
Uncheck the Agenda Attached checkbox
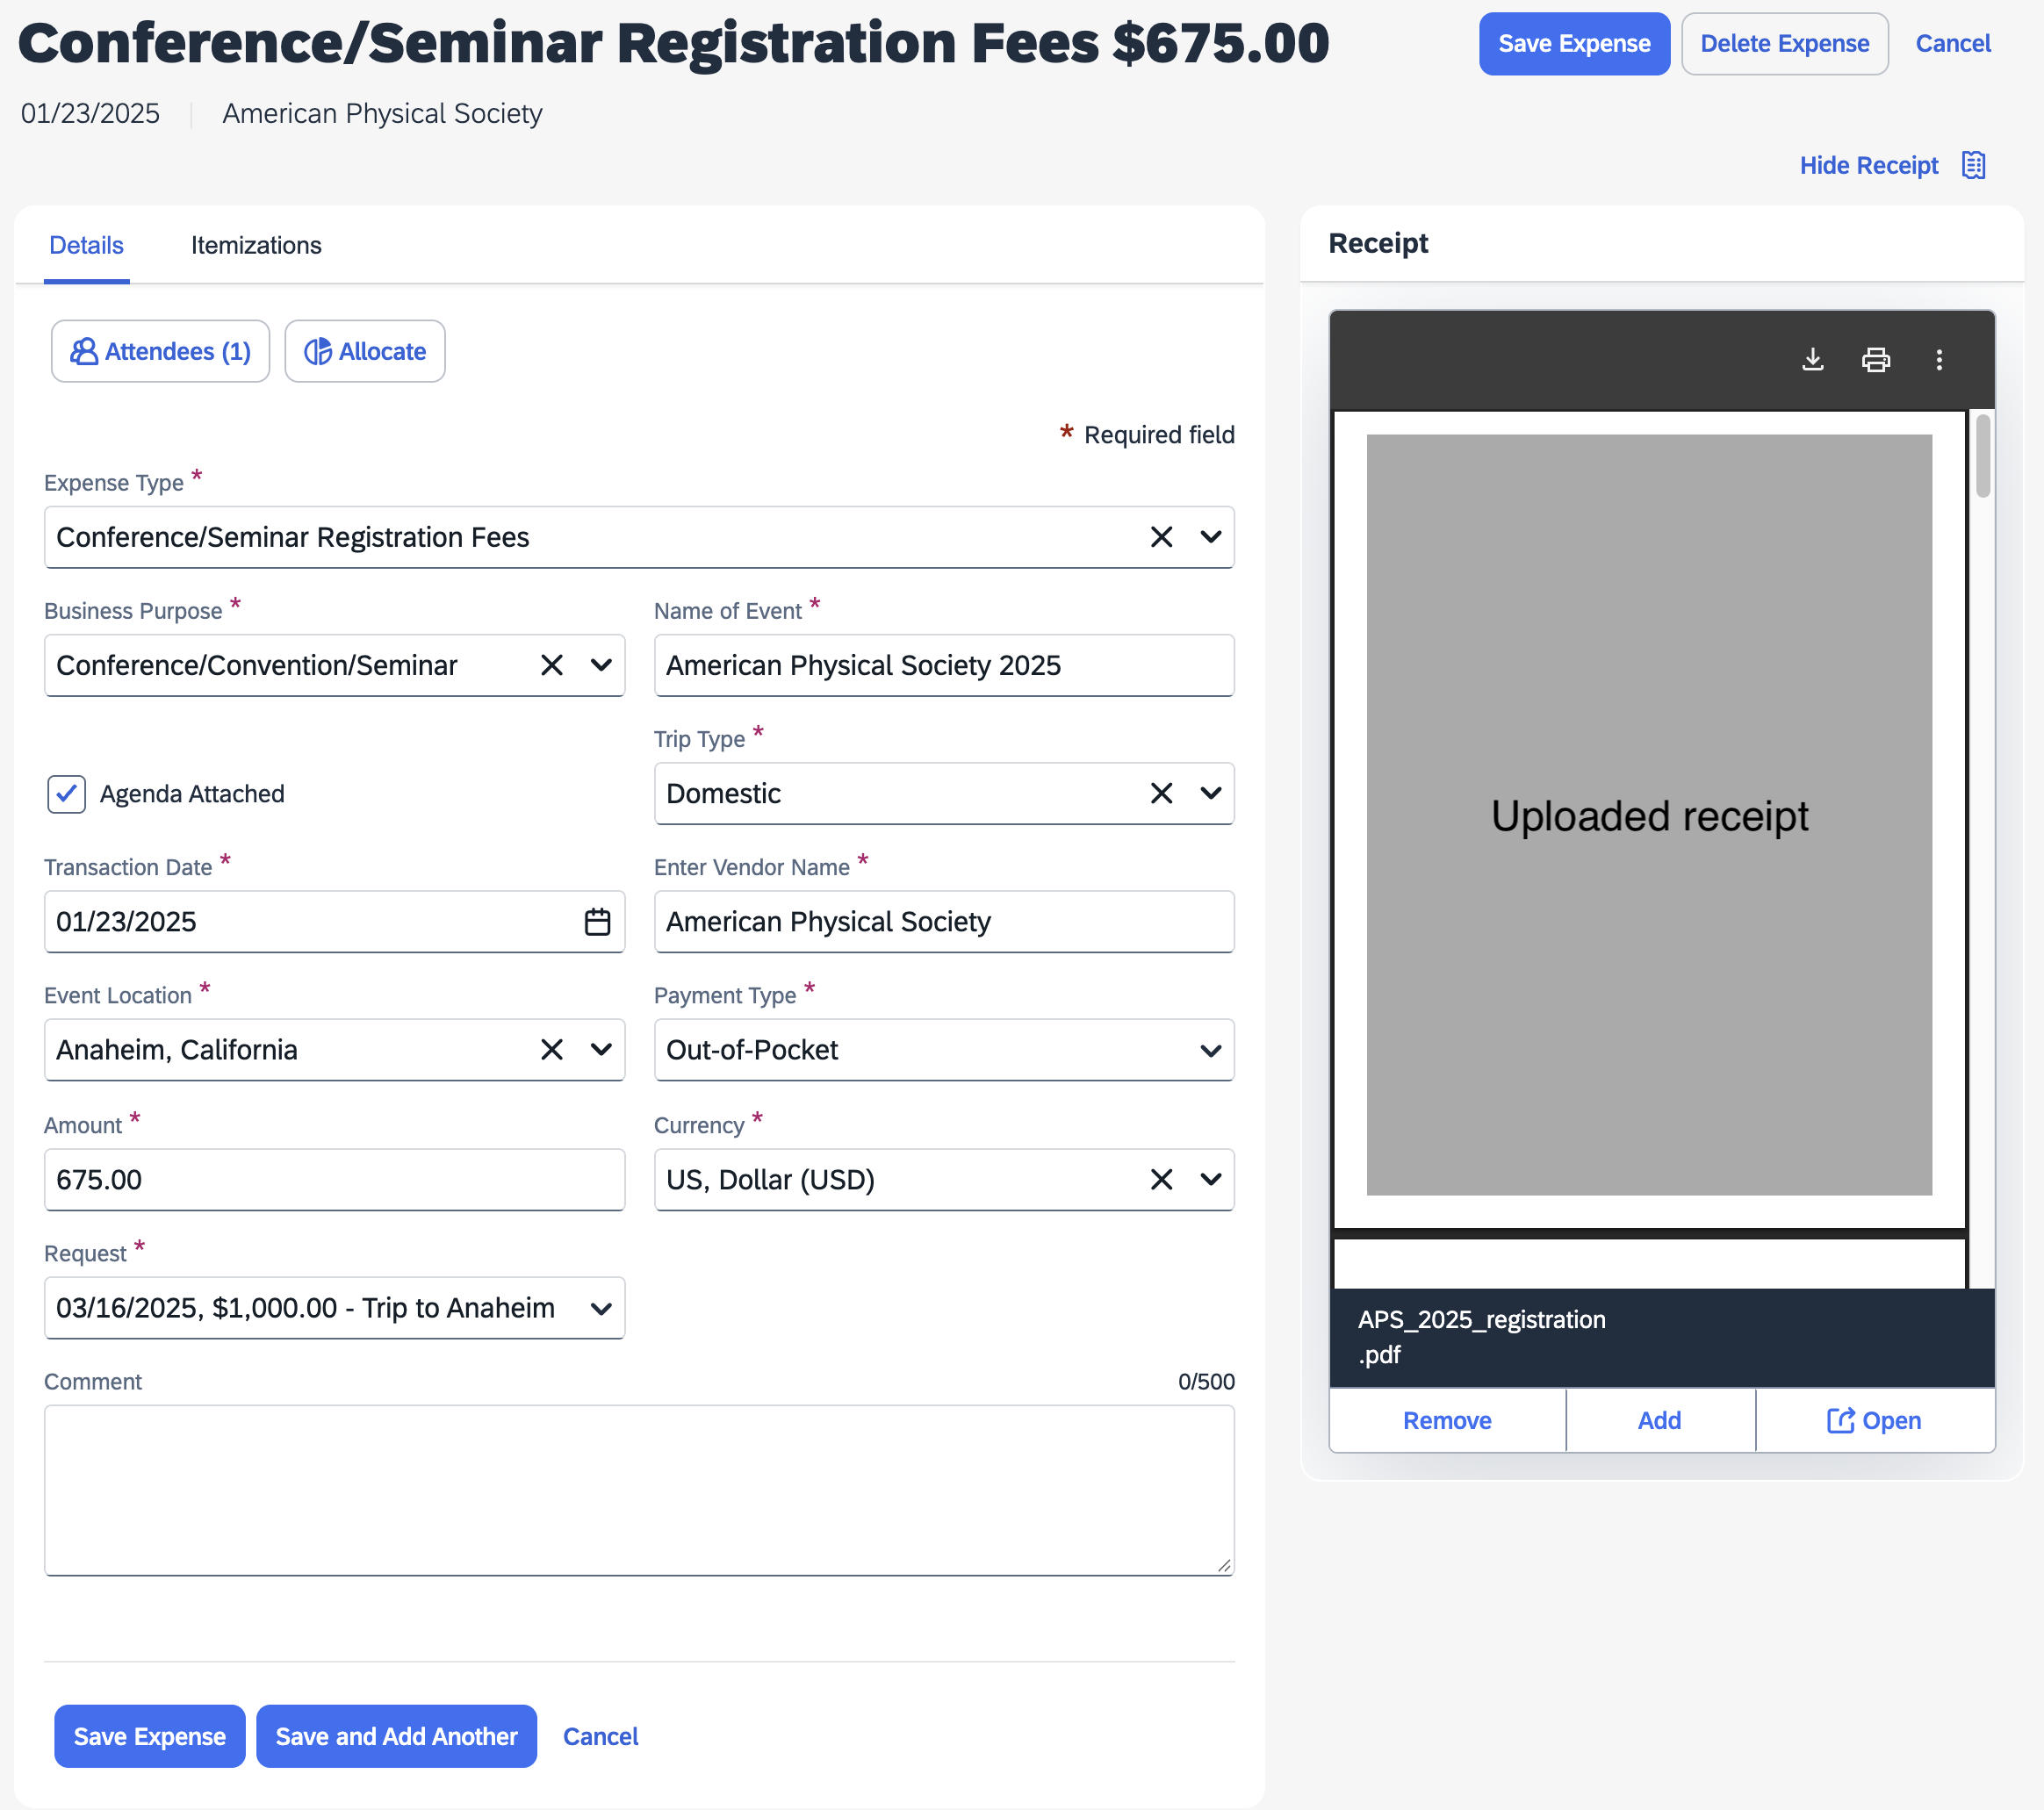(66, 794)
